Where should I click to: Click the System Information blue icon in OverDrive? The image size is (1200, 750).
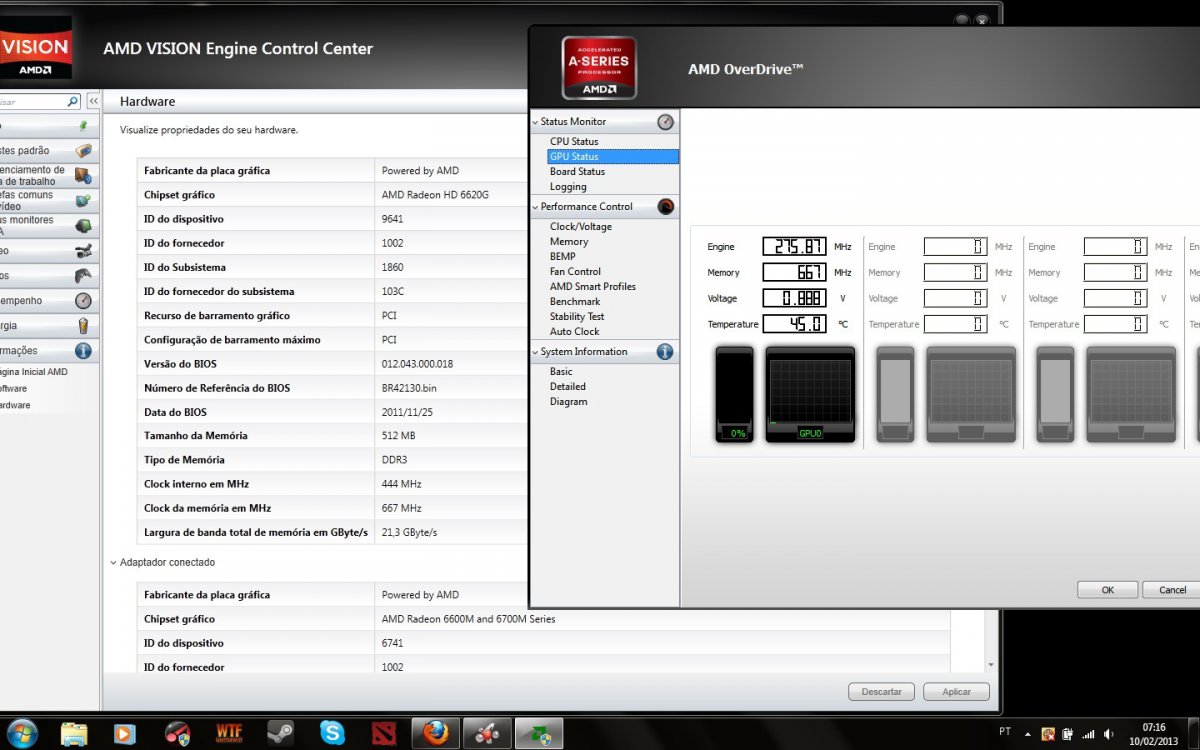[x=666, y=352]
